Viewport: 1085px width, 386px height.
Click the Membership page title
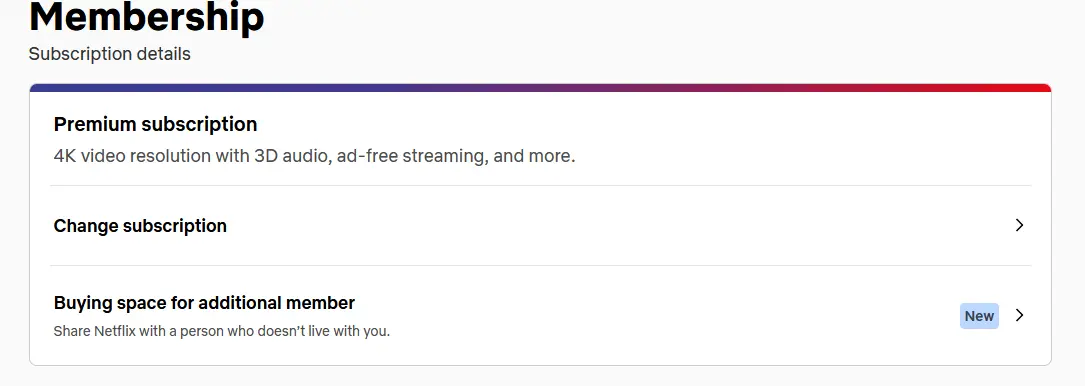click(147, 17)
